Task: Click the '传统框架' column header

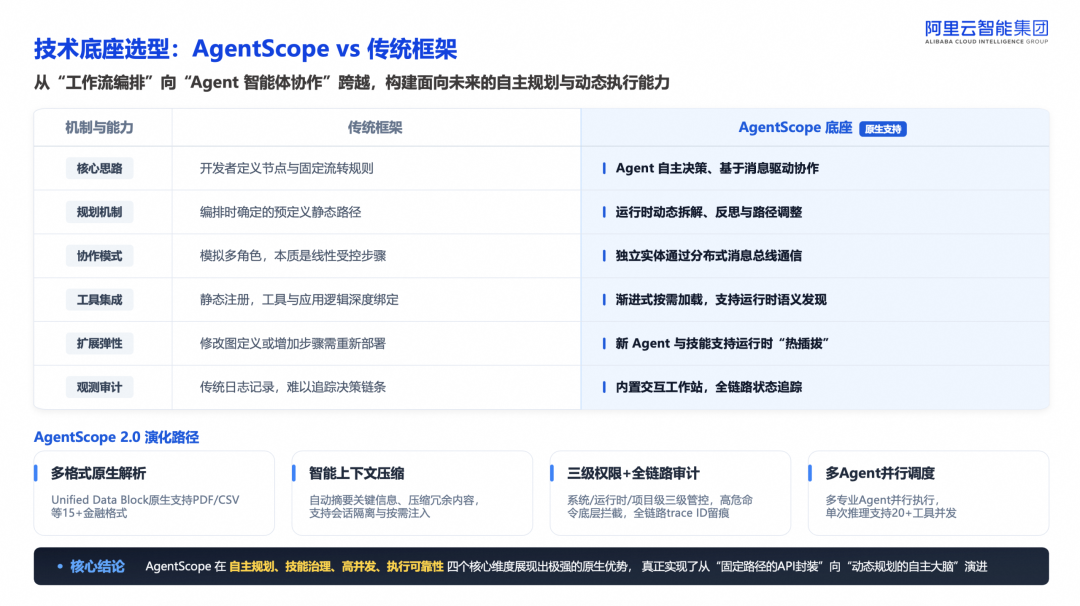Action: [x=375, y=127]
